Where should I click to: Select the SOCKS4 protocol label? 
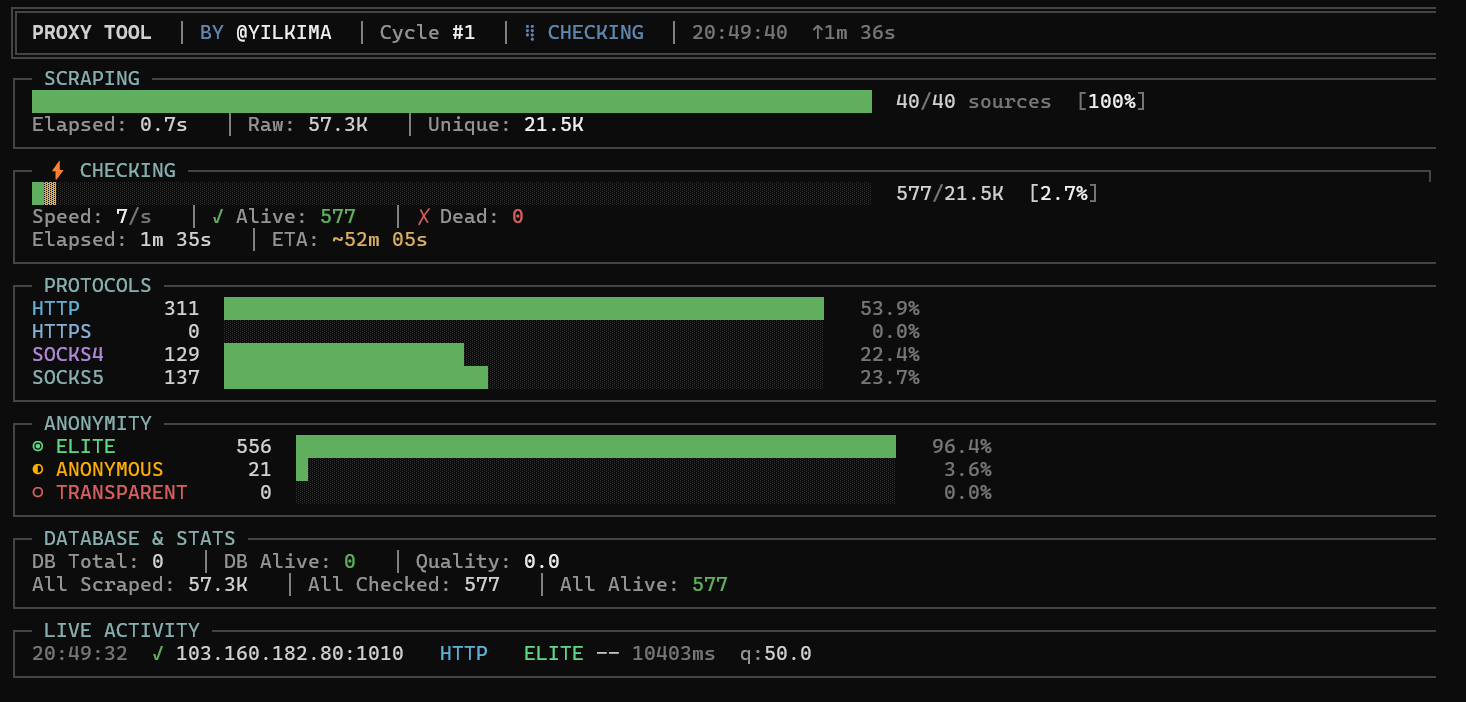tap(68, 355)
